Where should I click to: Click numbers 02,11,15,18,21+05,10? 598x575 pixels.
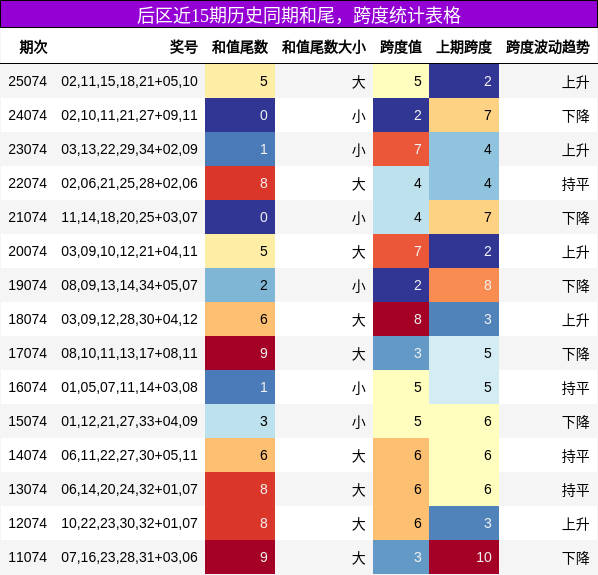tap(129, 81)
